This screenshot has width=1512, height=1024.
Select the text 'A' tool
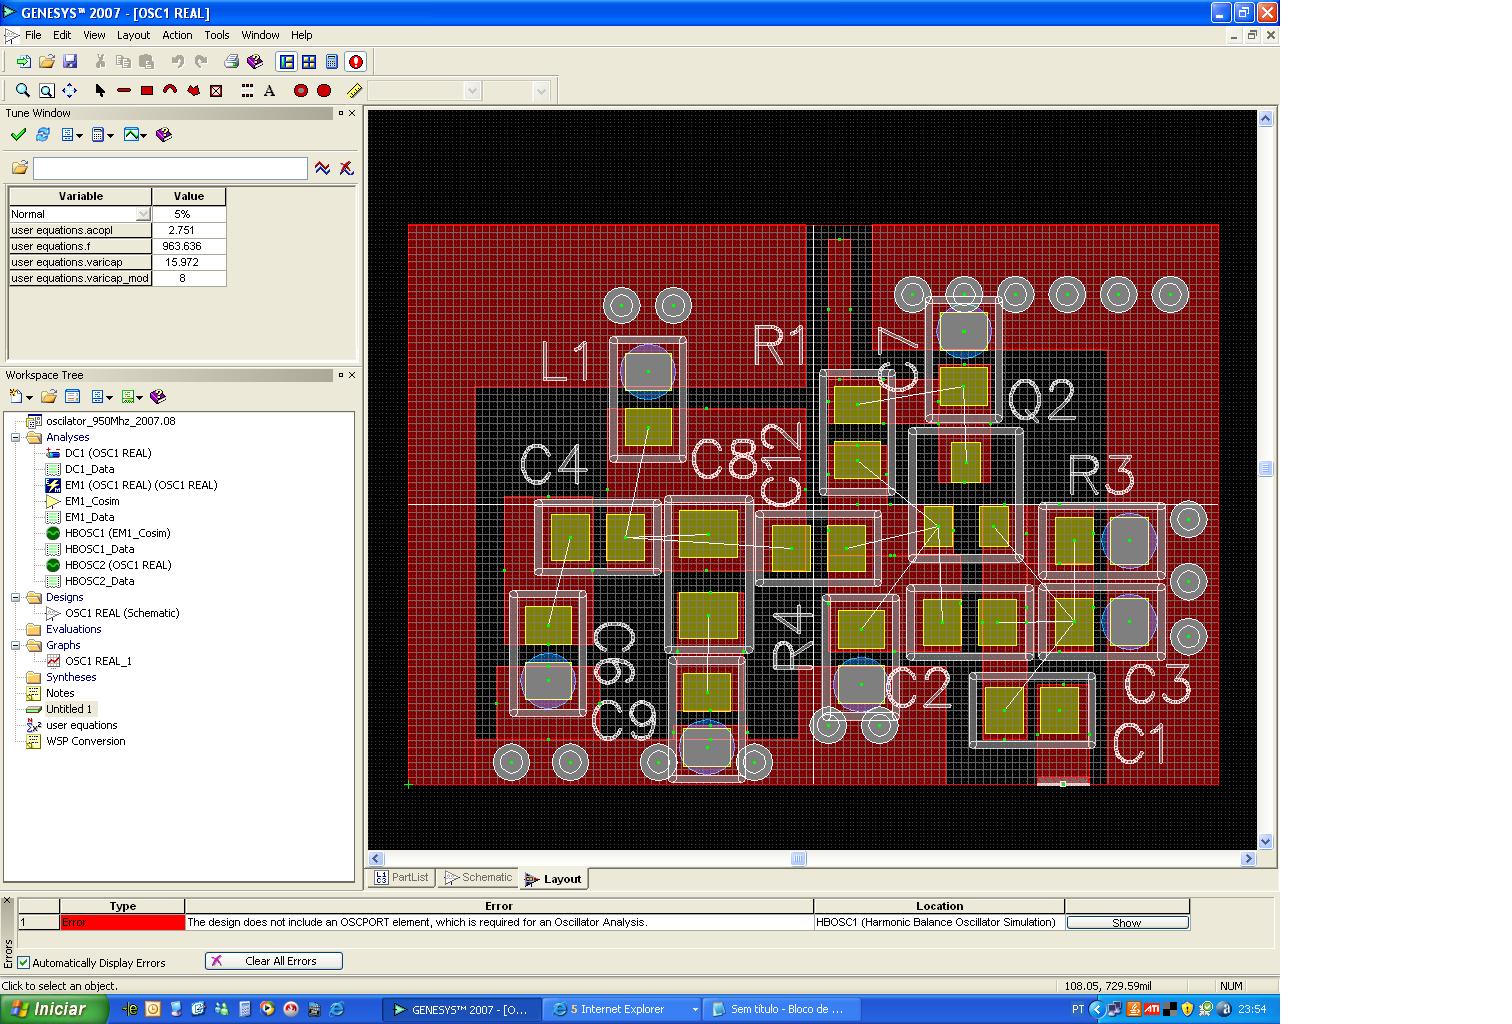269,91
